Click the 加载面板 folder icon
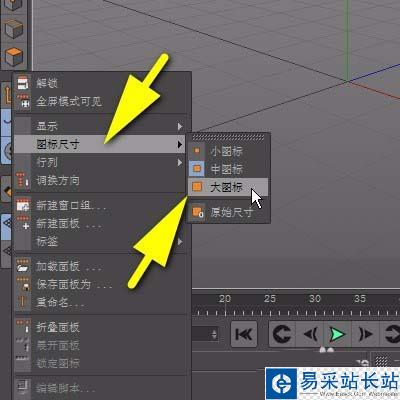This screenshot has height=400, width=400. tap(23, 266)
